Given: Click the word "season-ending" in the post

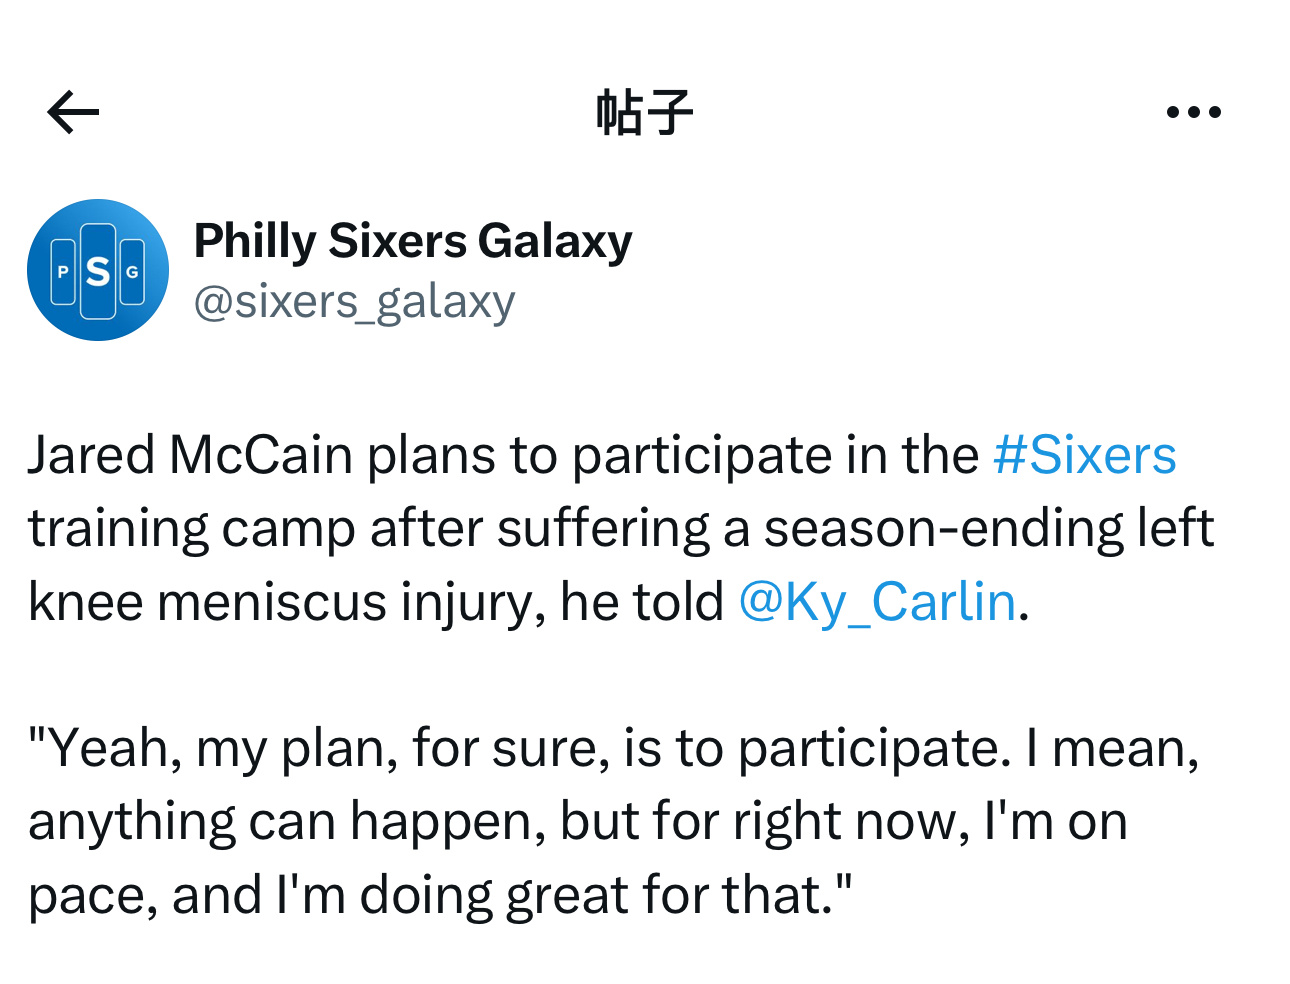Looking at the screenshot, I should click(943, 529).
